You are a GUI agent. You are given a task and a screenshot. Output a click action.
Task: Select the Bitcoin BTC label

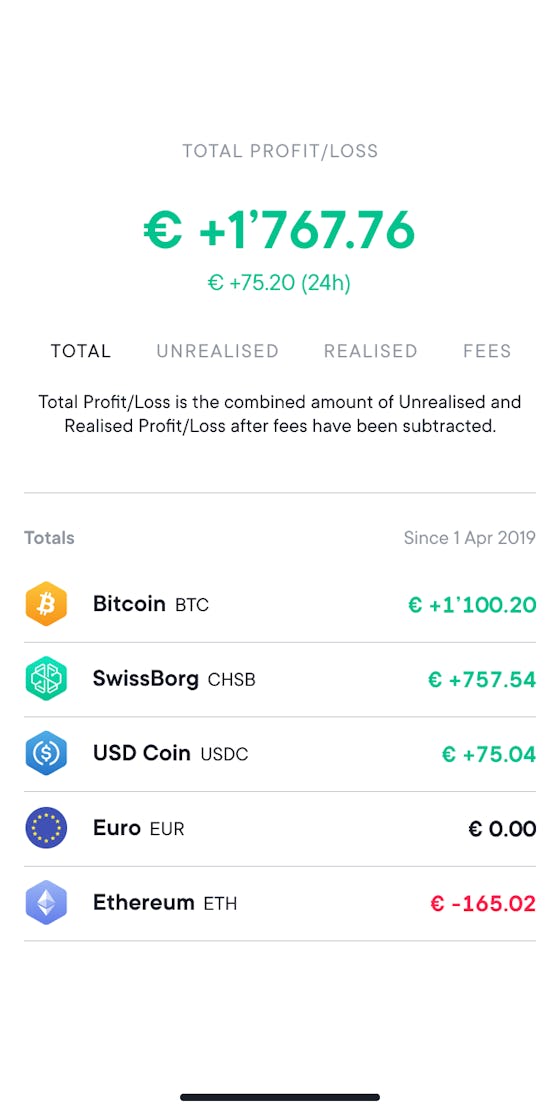pos(150,604)
